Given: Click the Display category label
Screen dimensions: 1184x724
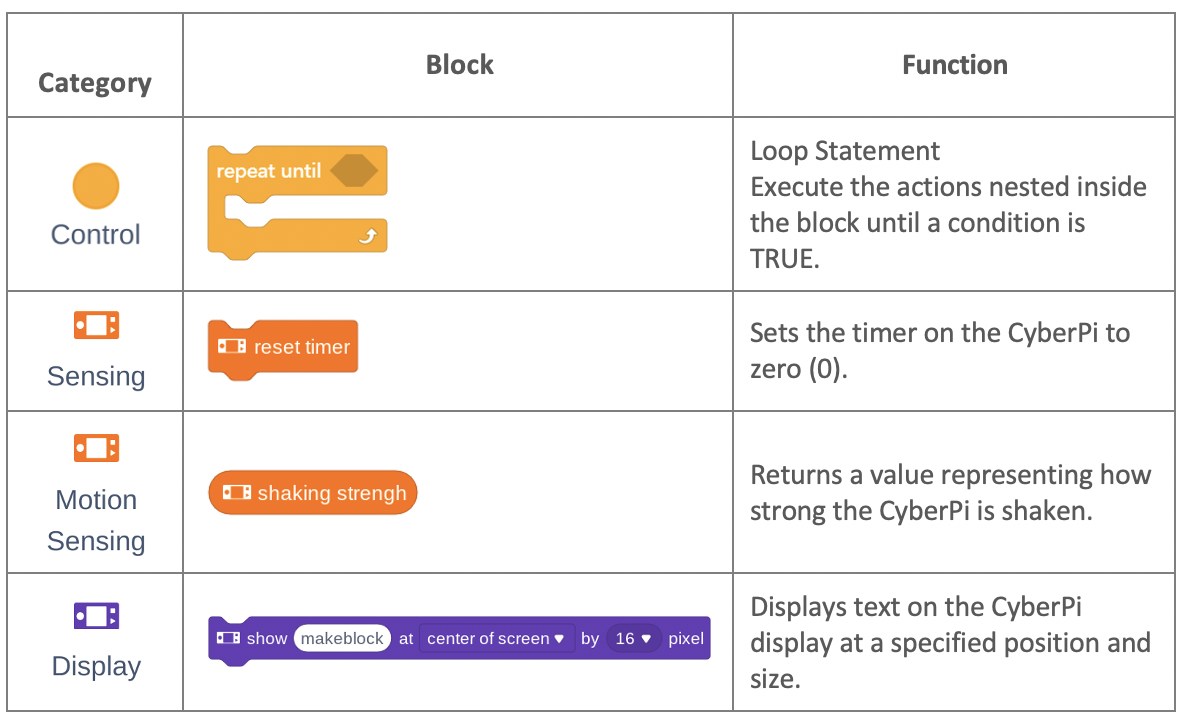Looking at the screenshot, I should coord(96,667).
